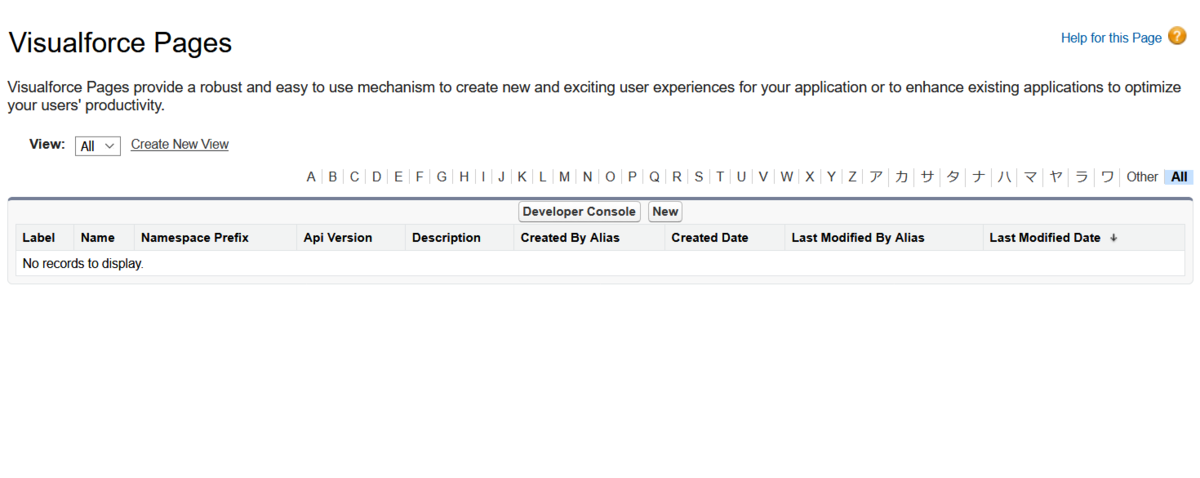Filter pages by letter N
Screen dimensions: 1200x478
587,177
